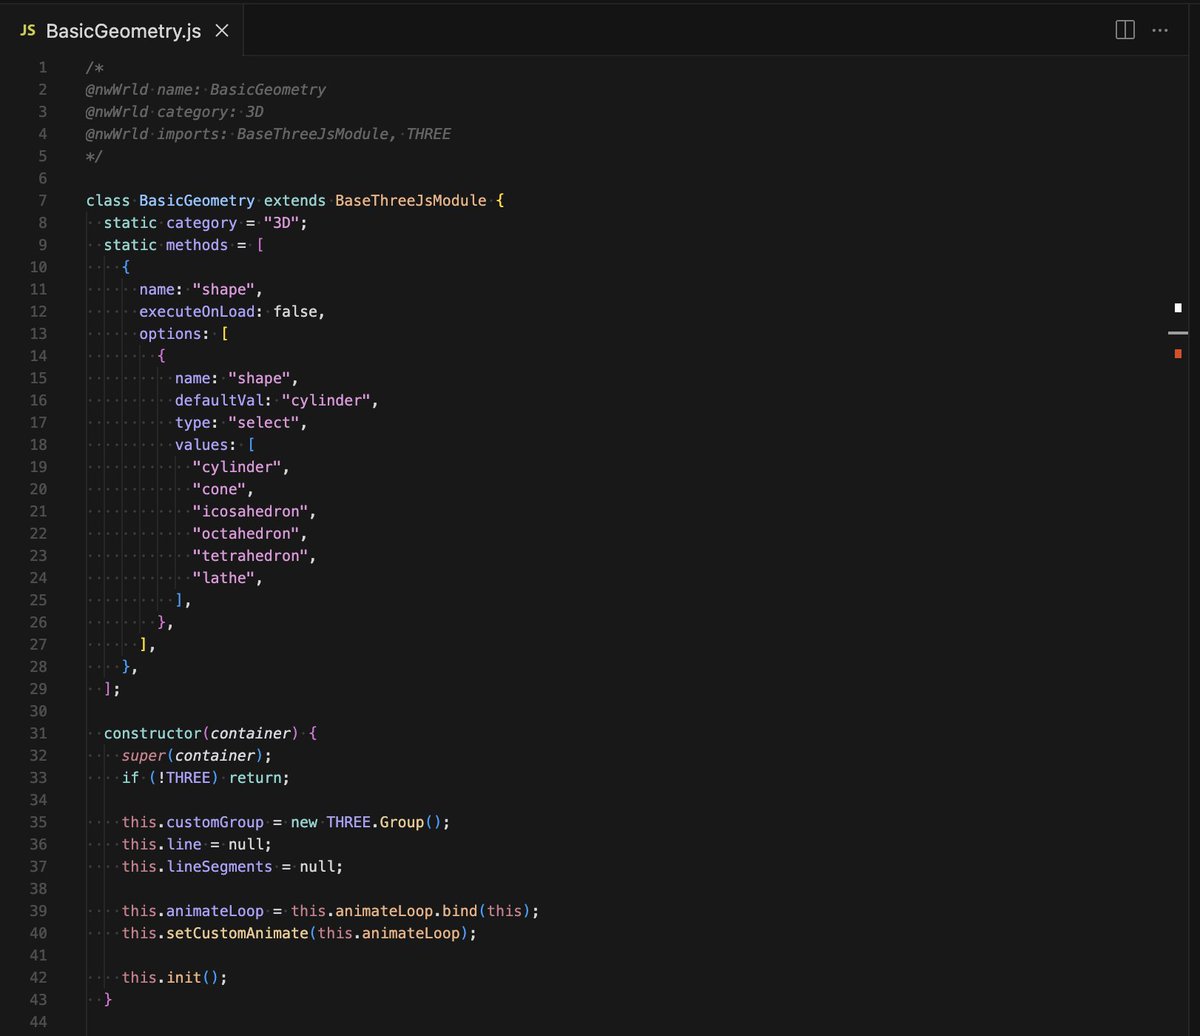Click the @nwWrld imports comment line

268,134
